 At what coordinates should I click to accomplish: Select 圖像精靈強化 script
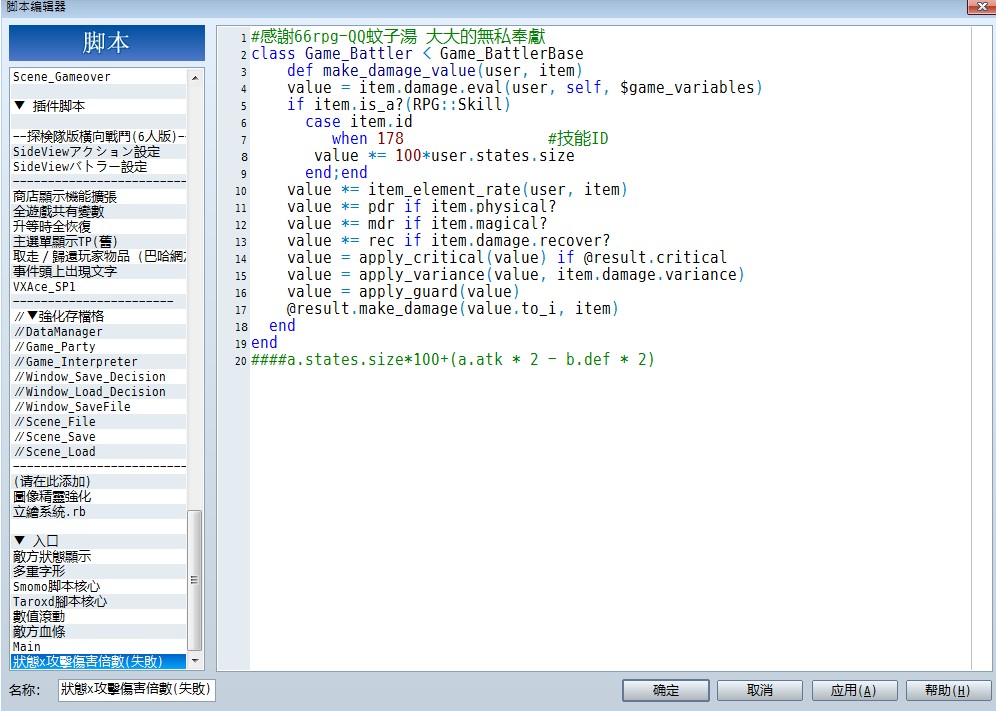pyautogui.click(x=98, y=497)
